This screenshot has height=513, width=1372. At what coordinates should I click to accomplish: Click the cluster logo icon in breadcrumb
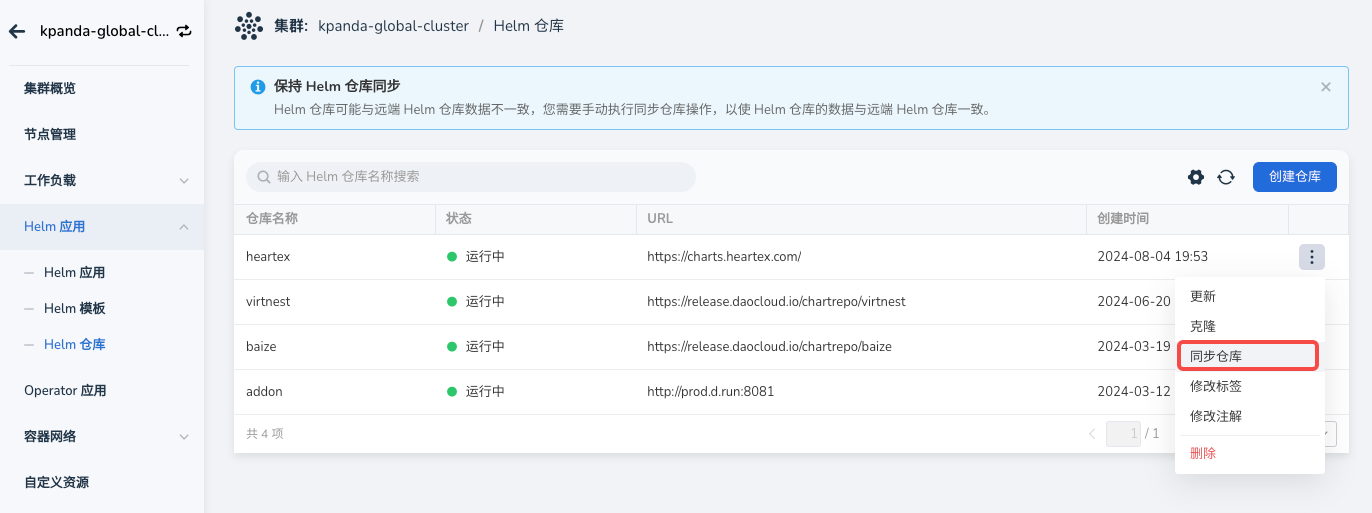(x=248, y=26)
